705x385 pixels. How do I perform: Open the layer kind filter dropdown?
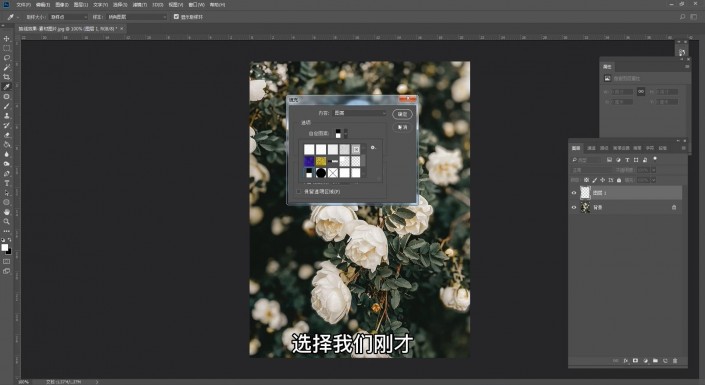[x=587, y=160]
